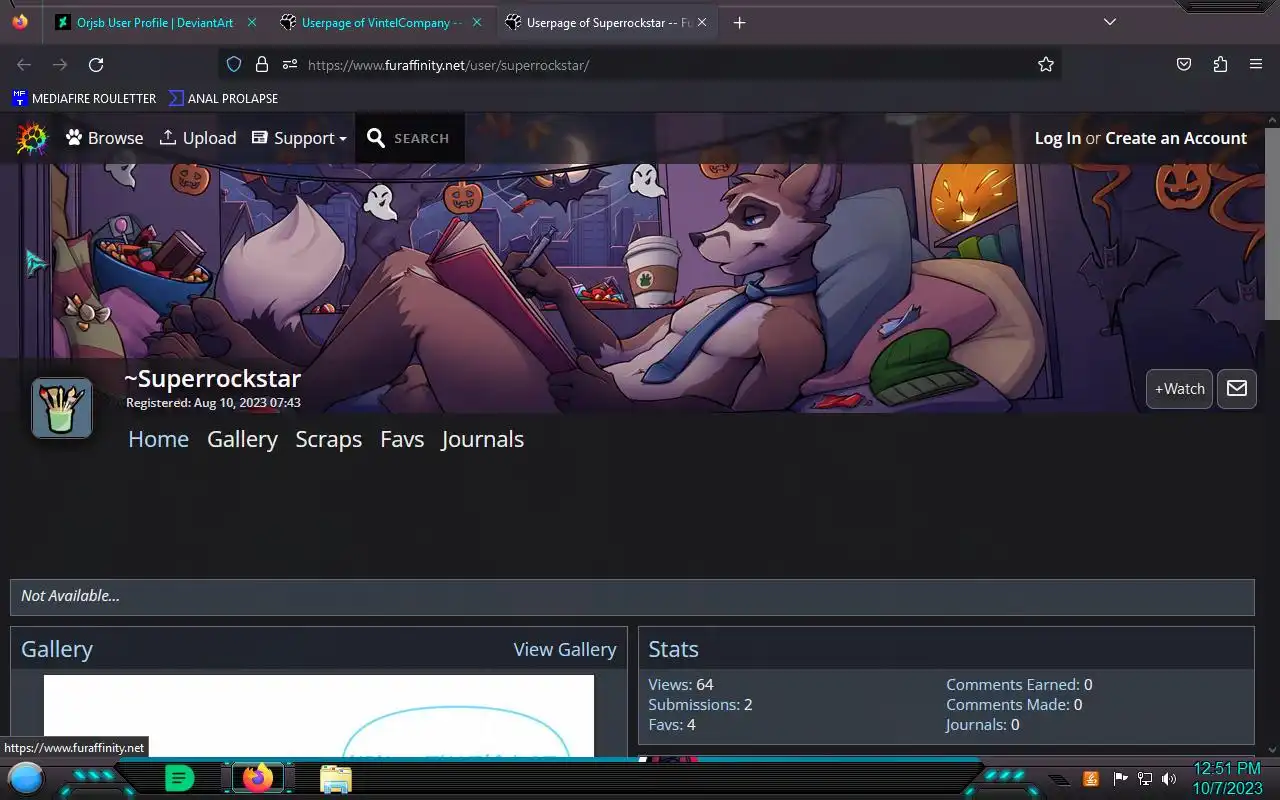The height and width of the screenshot is (800, 1280).
Task: Open a new tab with the plus button
Action: (x=739, y=22)
